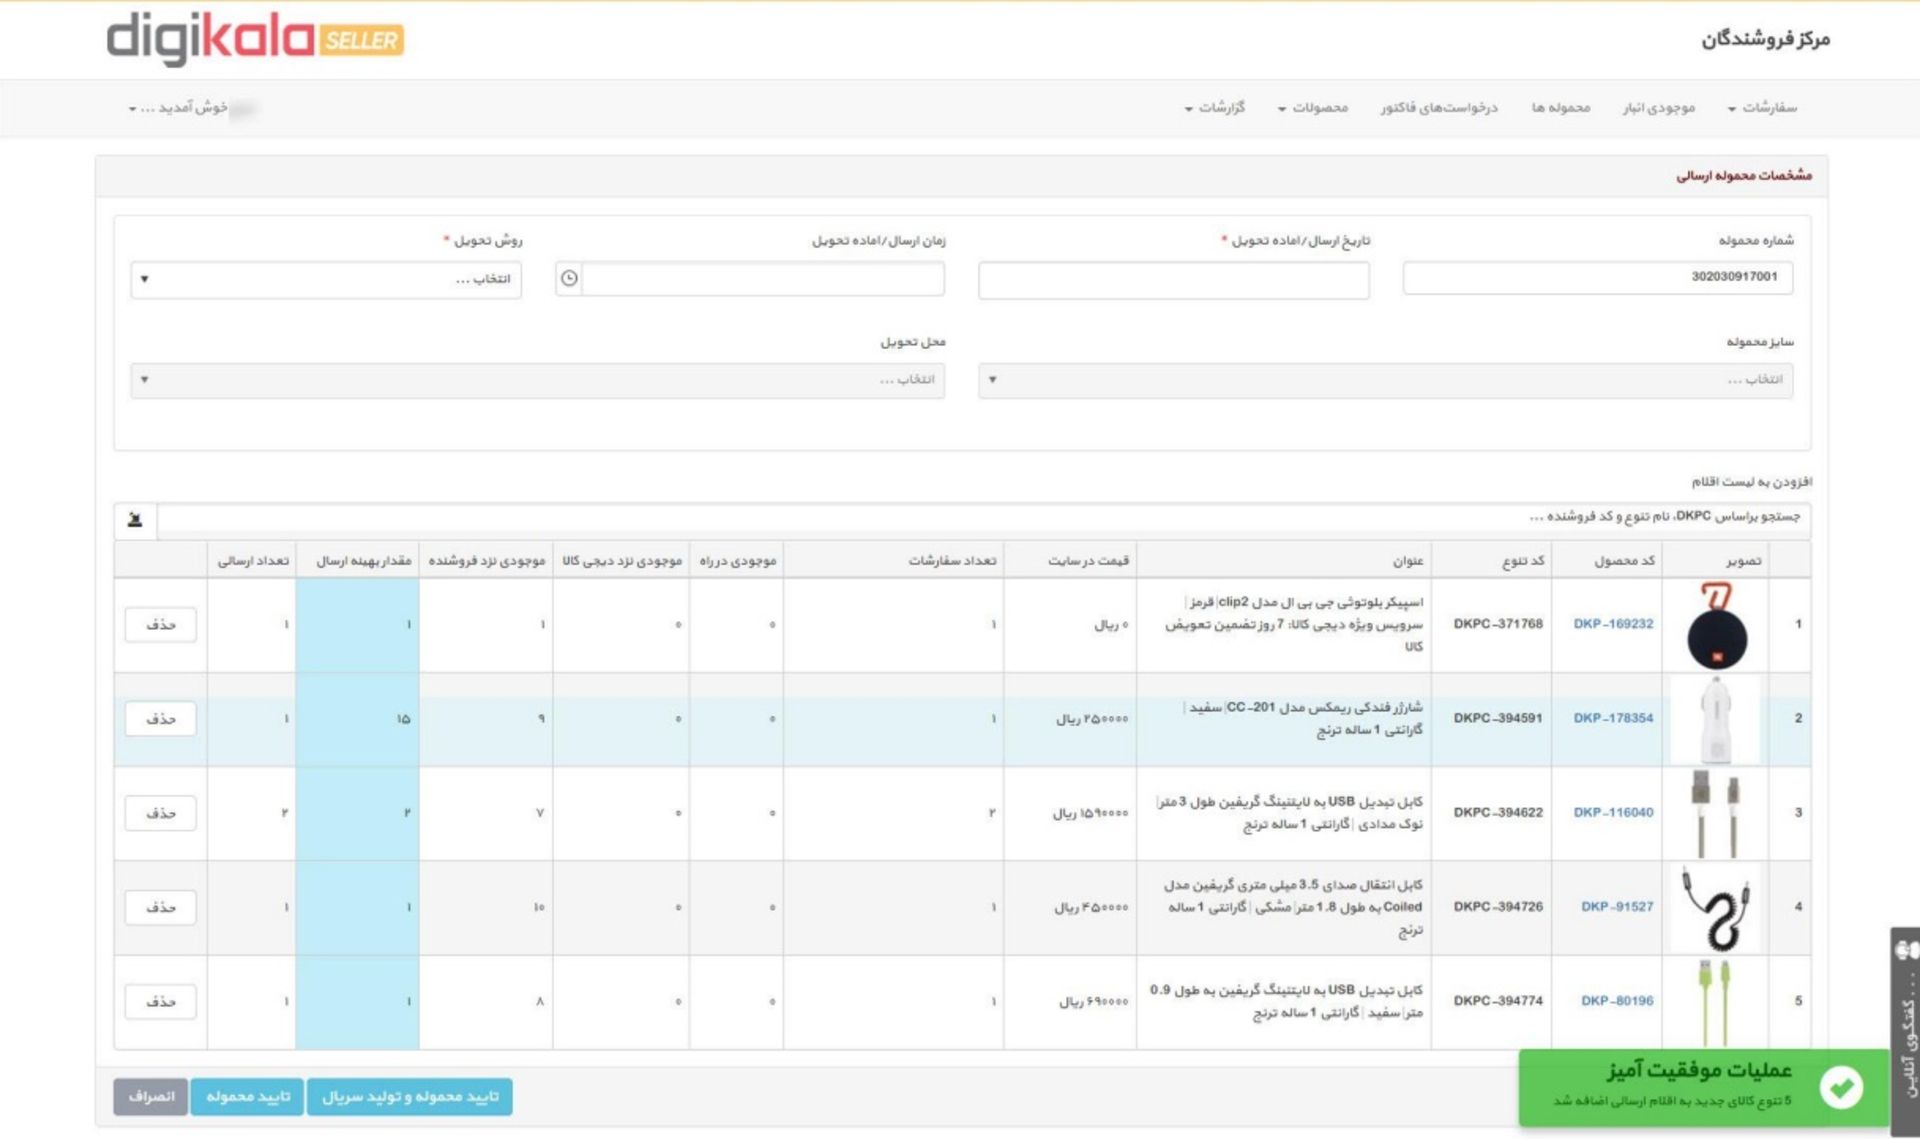The width and height of the screenshot is (1920, 1139).
Task: Click مرکز فروشندگان header title
Action: point(1765,39)
